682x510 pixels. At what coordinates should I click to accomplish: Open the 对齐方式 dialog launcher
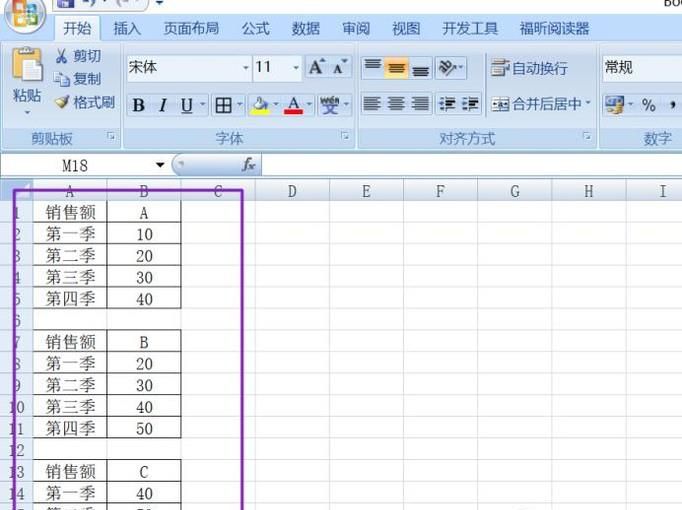(587, 137)
